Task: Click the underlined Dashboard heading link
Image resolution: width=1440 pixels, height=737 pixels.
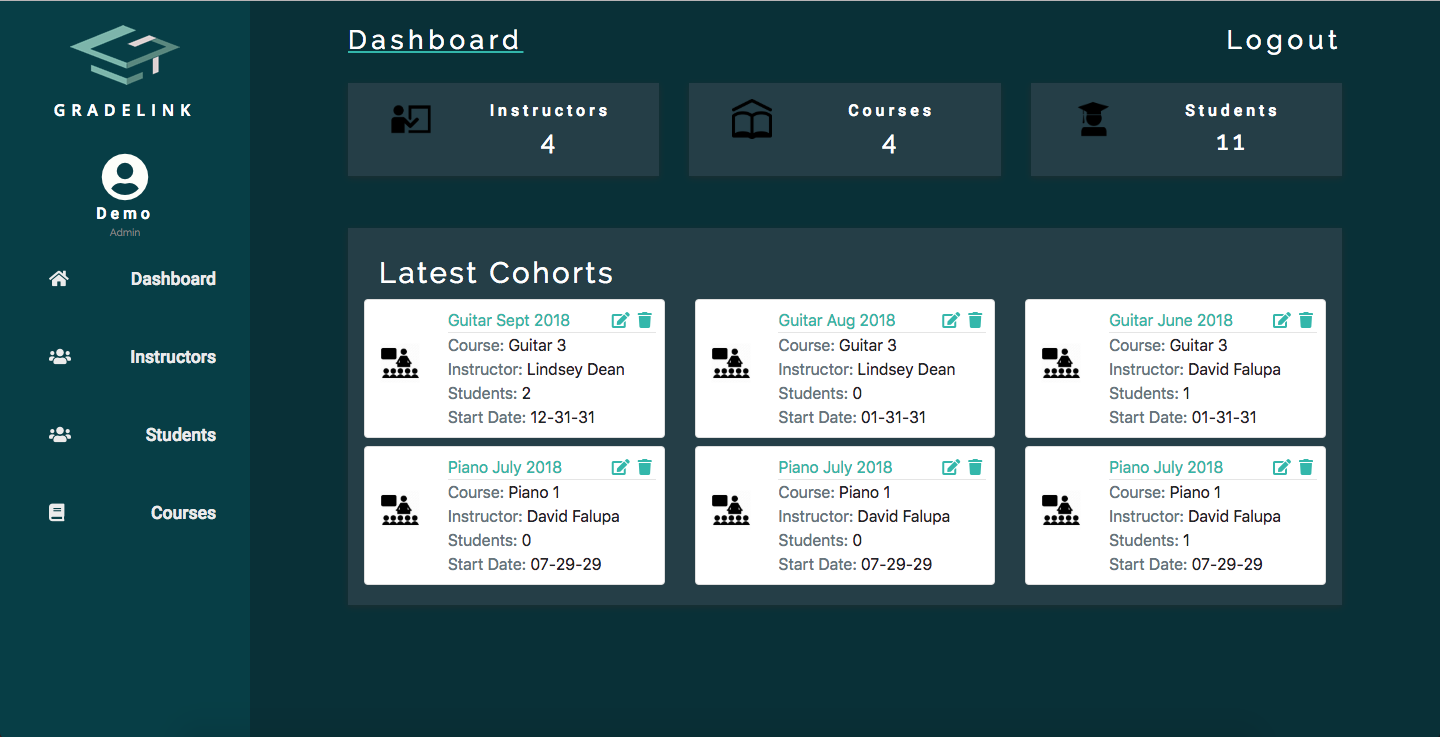Action: pos(435,40)
